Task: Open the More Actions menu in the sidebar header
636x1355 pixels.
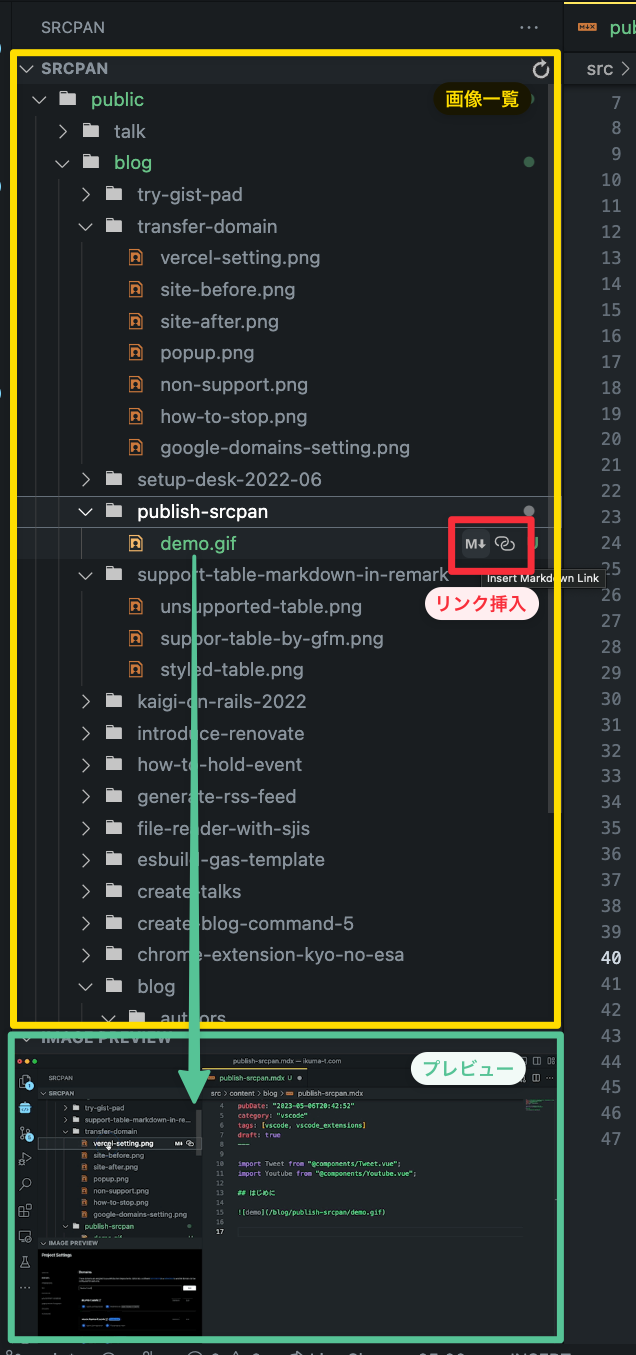Action: click(x=529, y=28)
